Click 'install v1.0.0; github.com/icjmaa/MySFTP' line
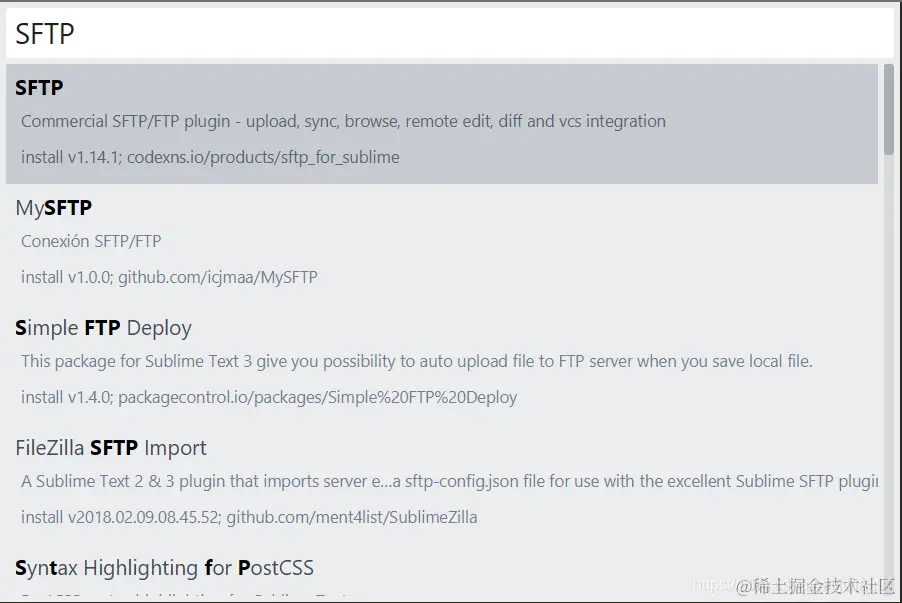The width and height of the screenshot is (902, 603). pyautogui.click(x=169, y=277)
